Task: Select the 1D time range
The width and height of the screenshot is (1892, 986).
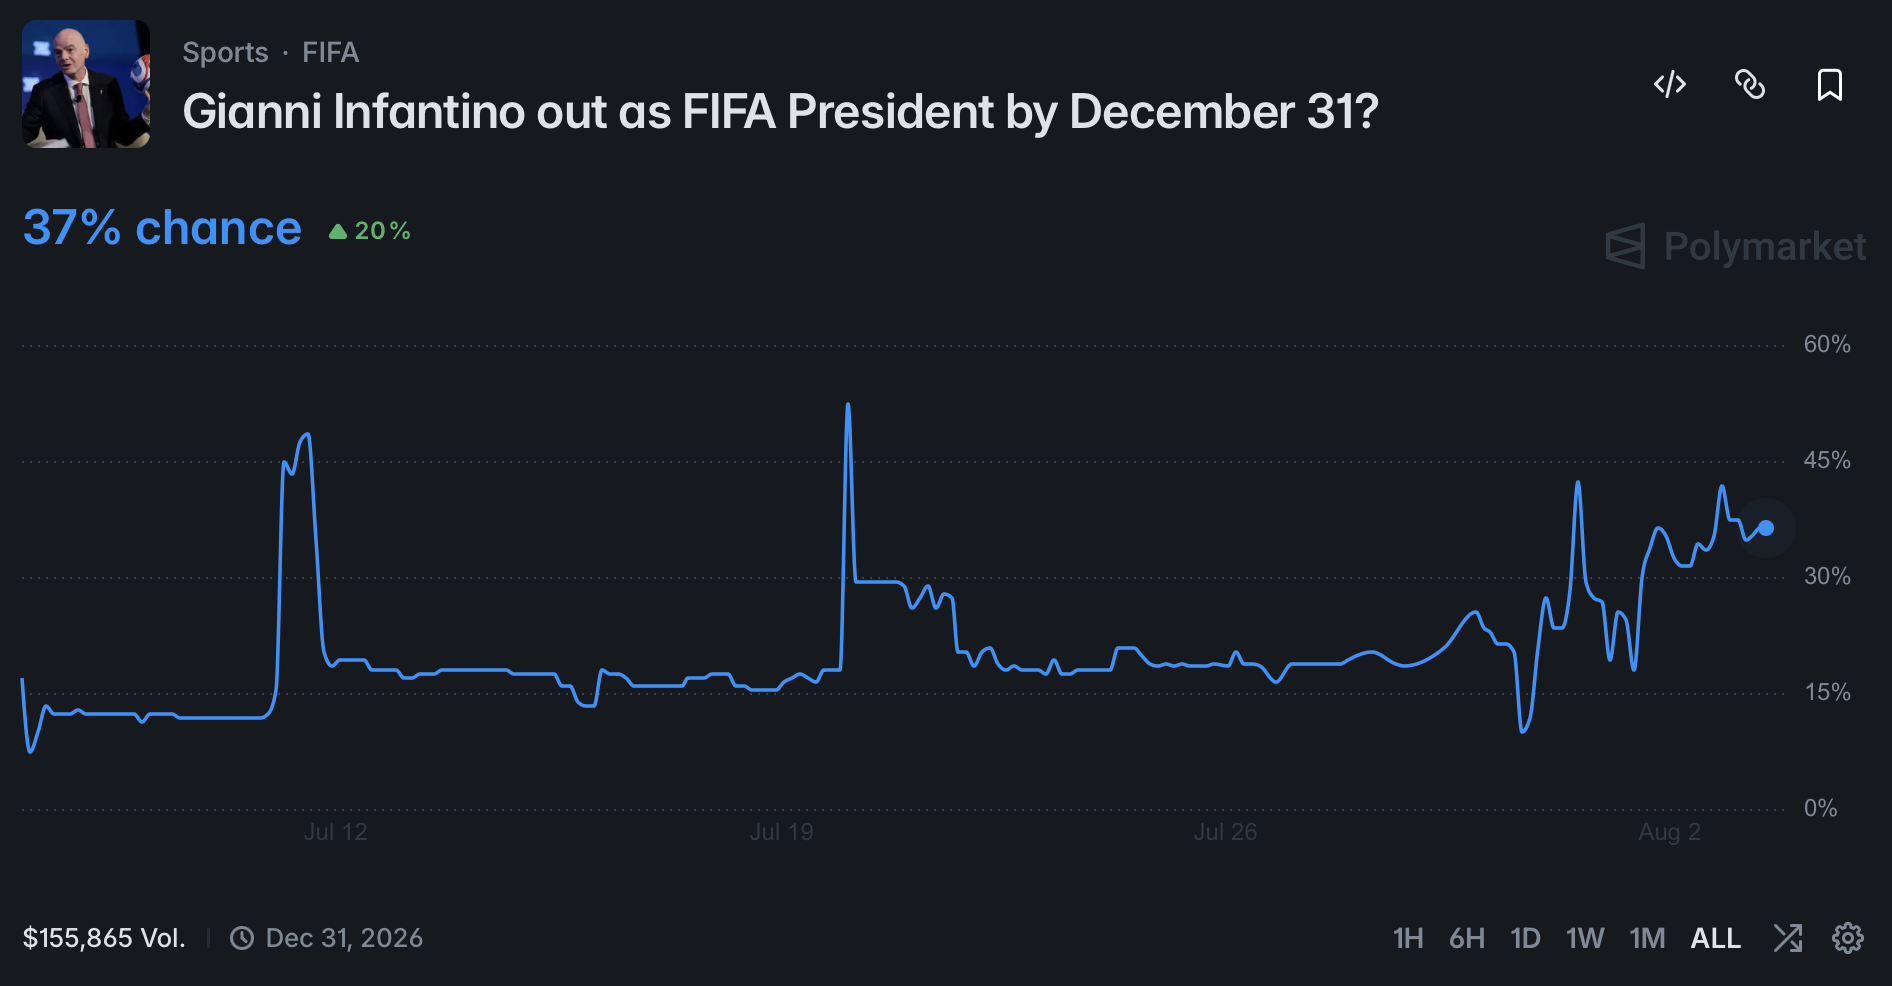Action: pyautogui.click(x=1525, y=938)
